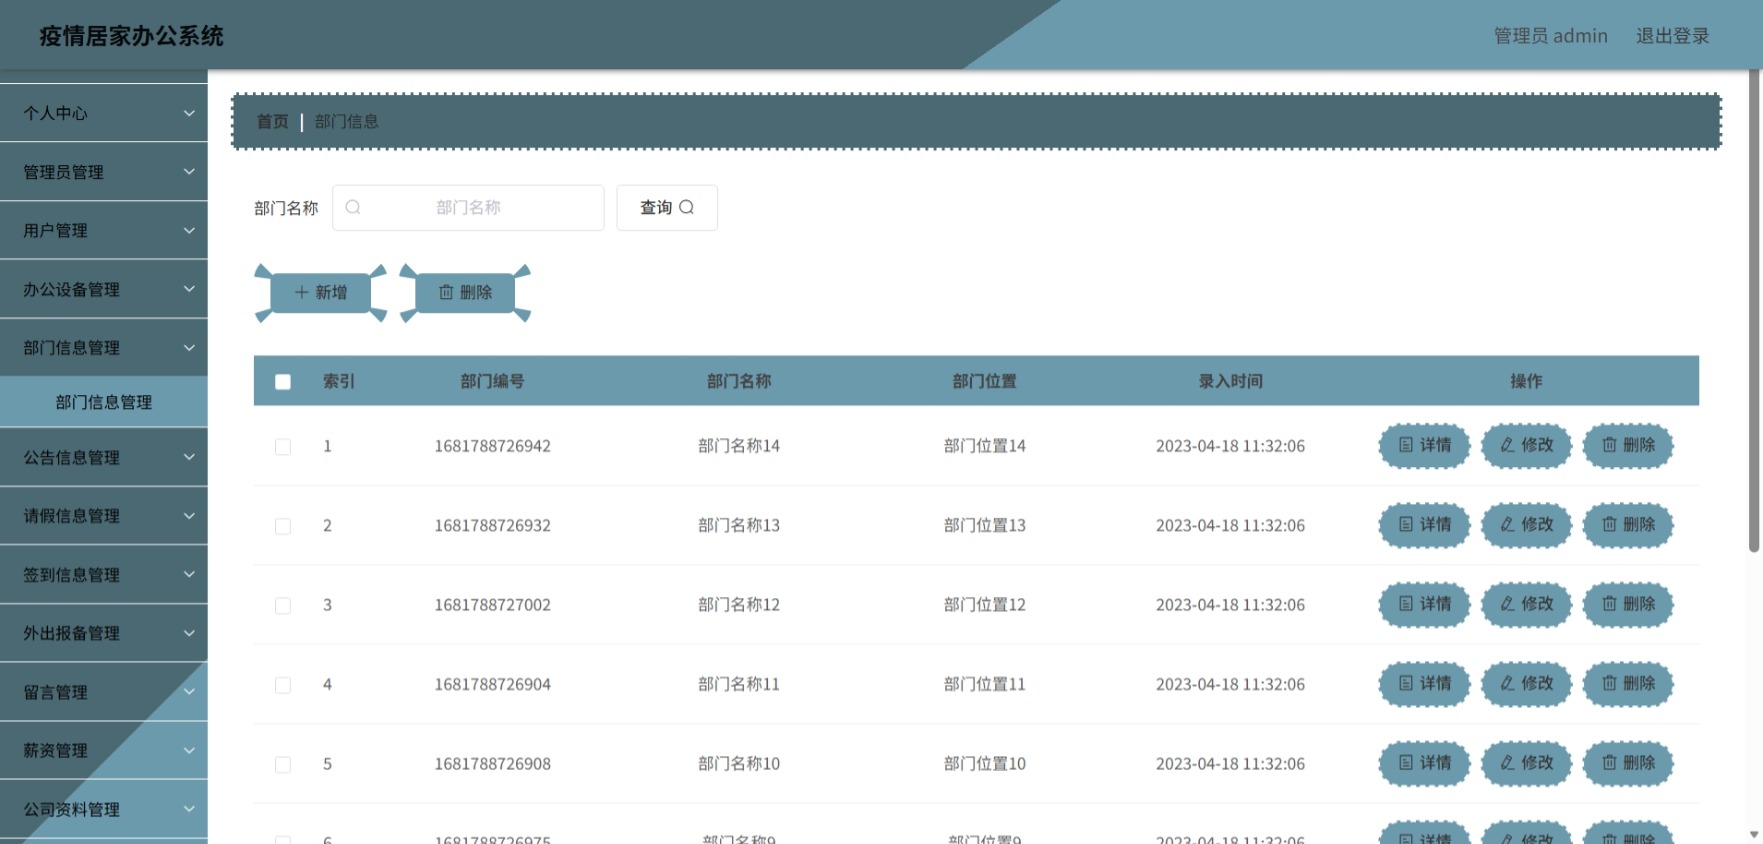1763x844 pixels.
Task: Click the 新增 add button
Action: [x=321, y=293]
